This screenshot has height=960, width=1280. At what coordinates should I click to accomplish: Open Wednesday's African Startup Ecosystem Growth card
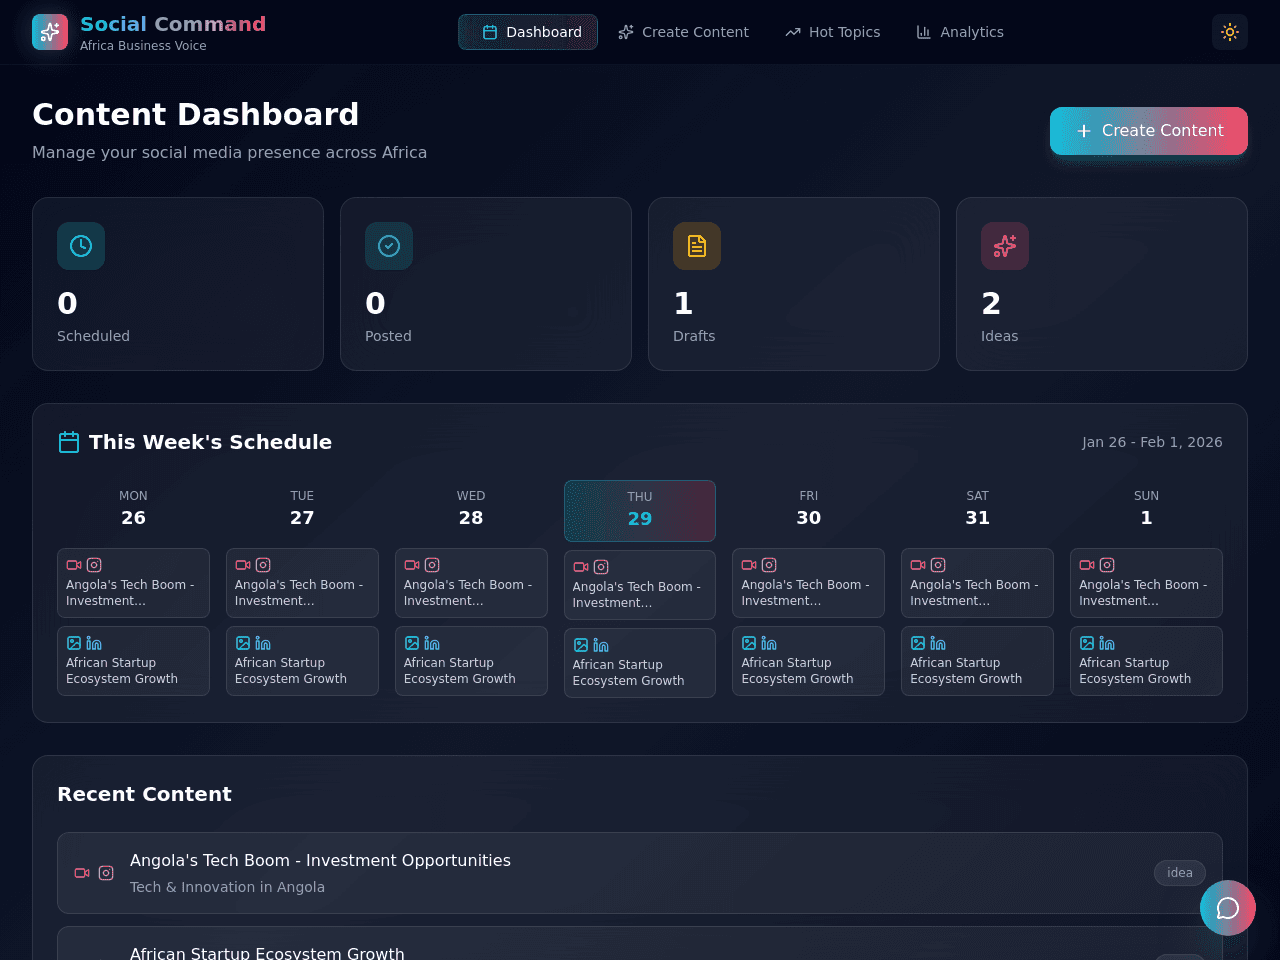pyautogui.click(x=471, y=661)
